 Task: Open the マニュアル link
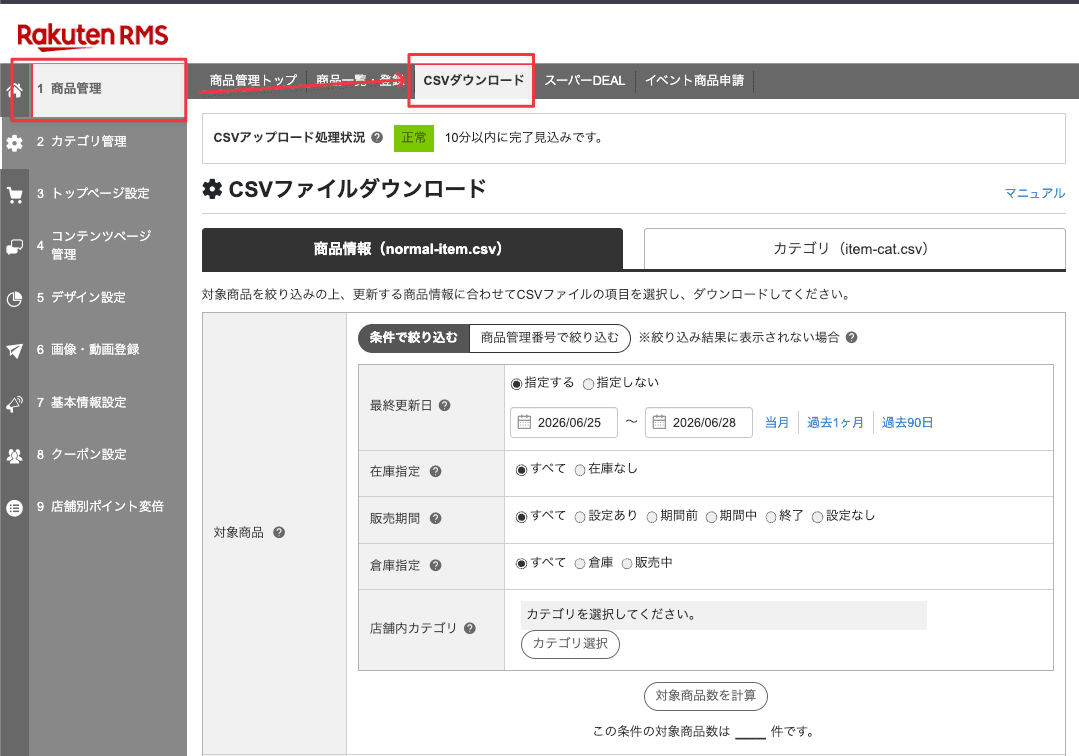[x=1034, y=193]
